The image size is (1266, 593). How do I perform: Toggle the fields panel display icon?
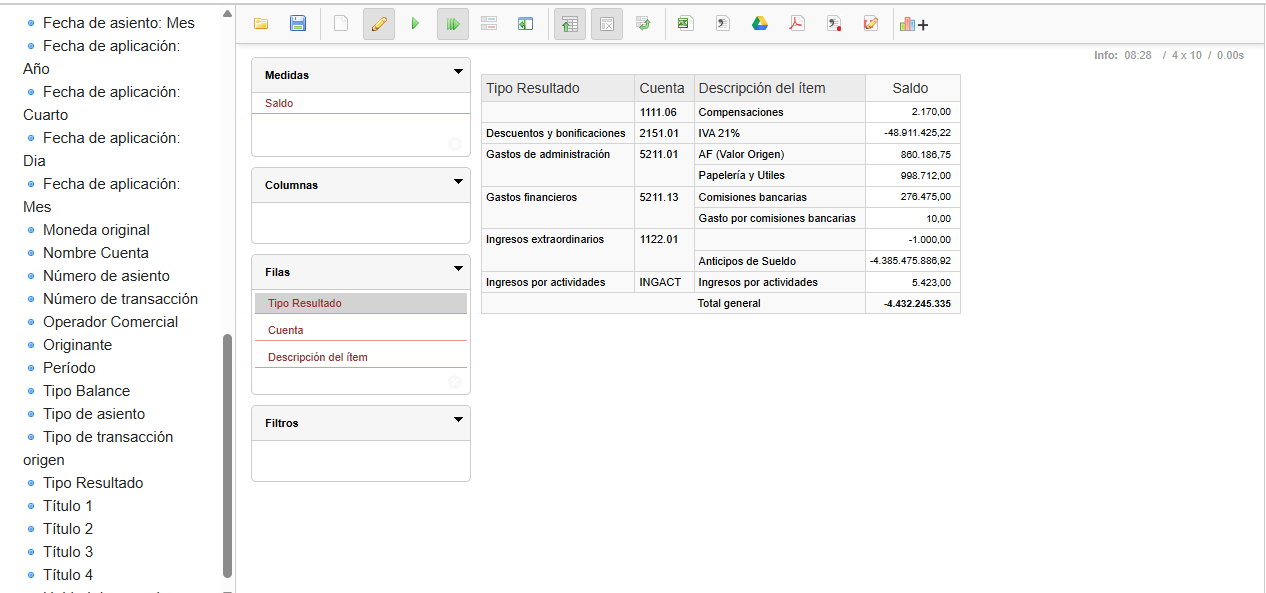point(489,24)
